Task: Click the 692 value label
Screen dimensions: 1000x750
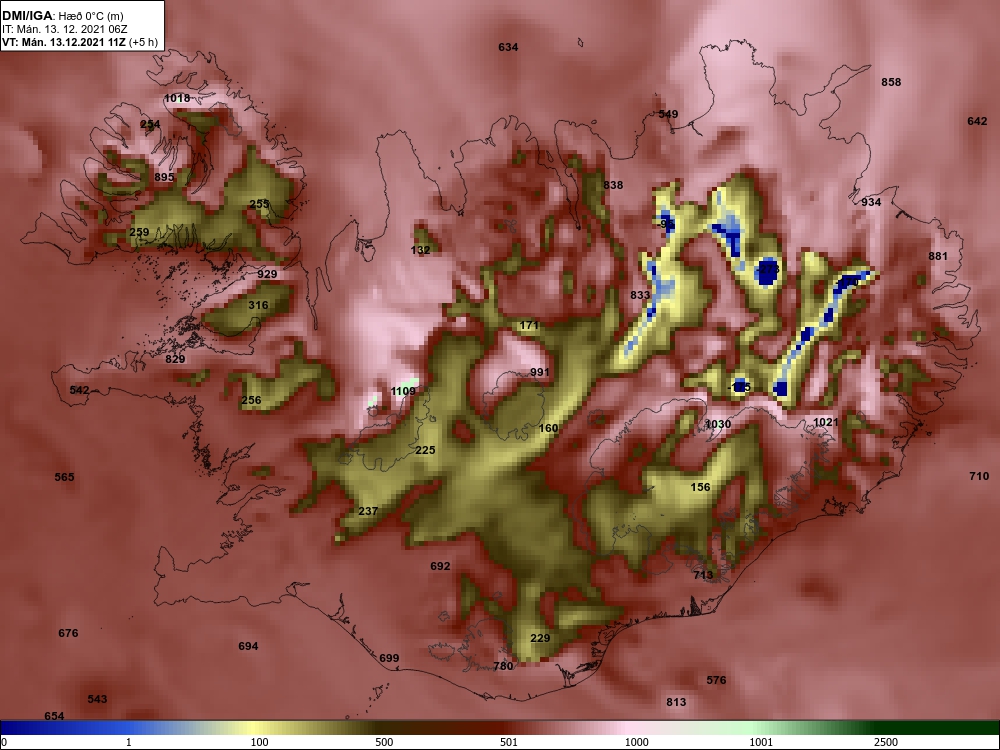Action: point(440,566)
